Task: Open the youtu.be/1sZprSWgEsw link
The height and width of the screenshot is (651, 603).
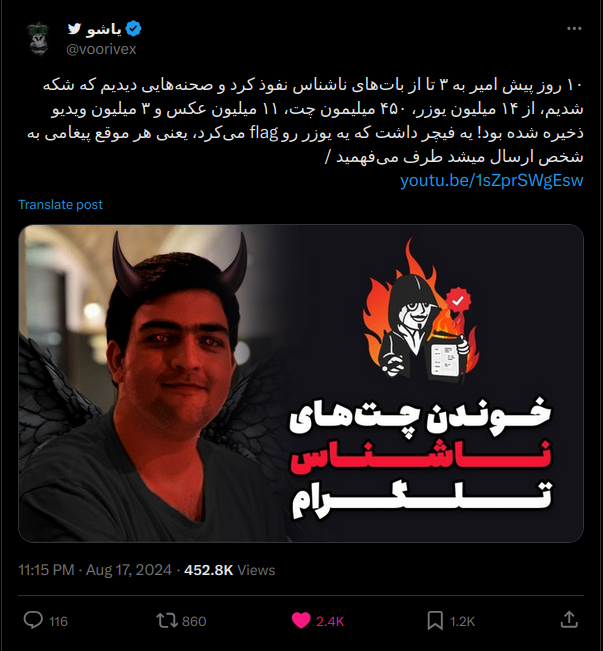Action: pyautogui.click(x=492, y=181)
